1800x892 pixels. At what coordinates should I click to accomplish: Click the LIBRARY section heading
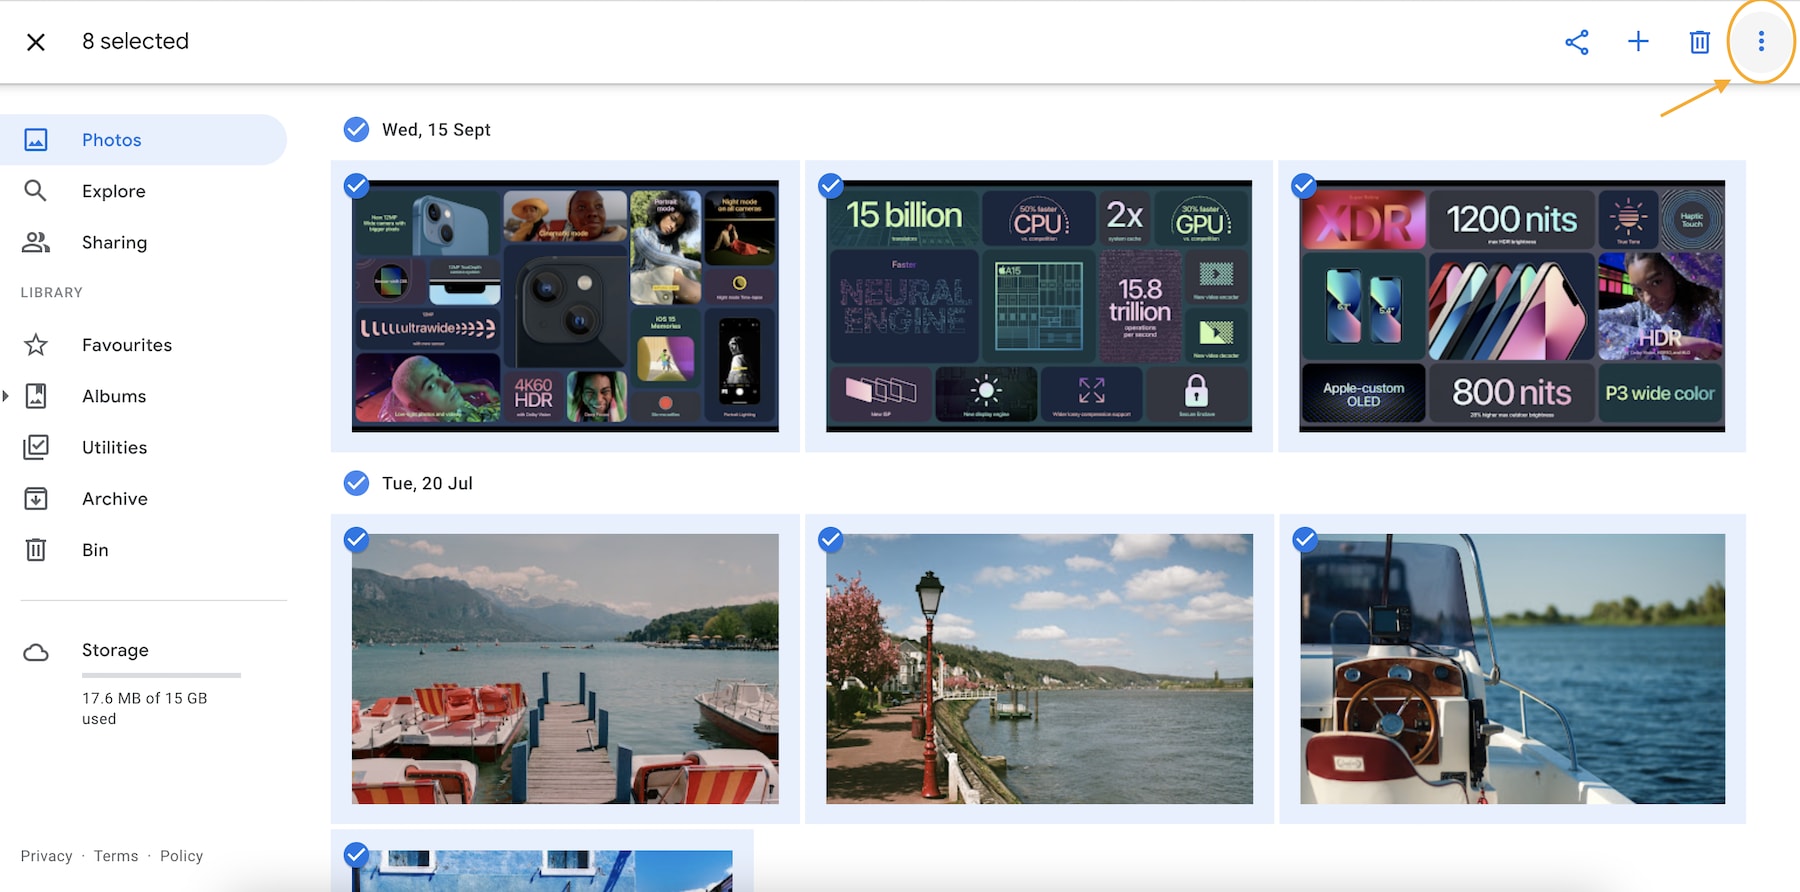click(x=52, y=293)
